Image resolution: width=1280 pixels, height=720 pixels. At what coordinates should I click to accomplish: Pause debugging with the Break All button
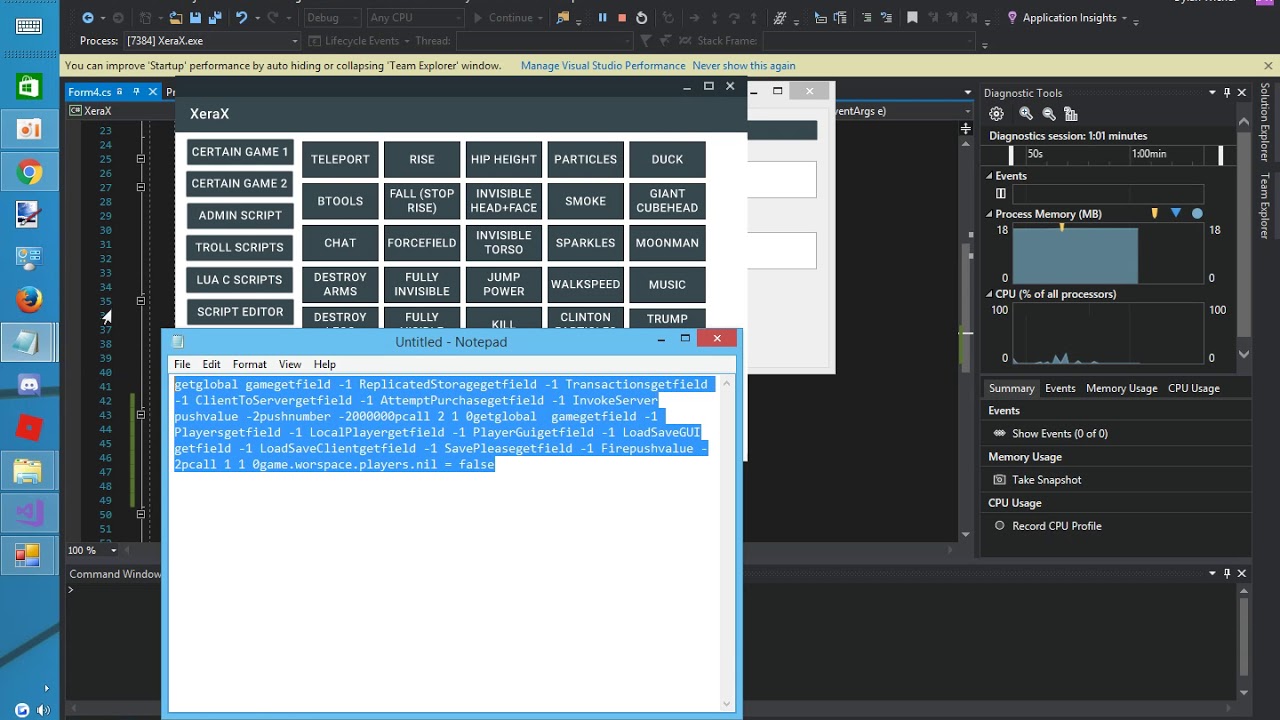tap(602, 18)
